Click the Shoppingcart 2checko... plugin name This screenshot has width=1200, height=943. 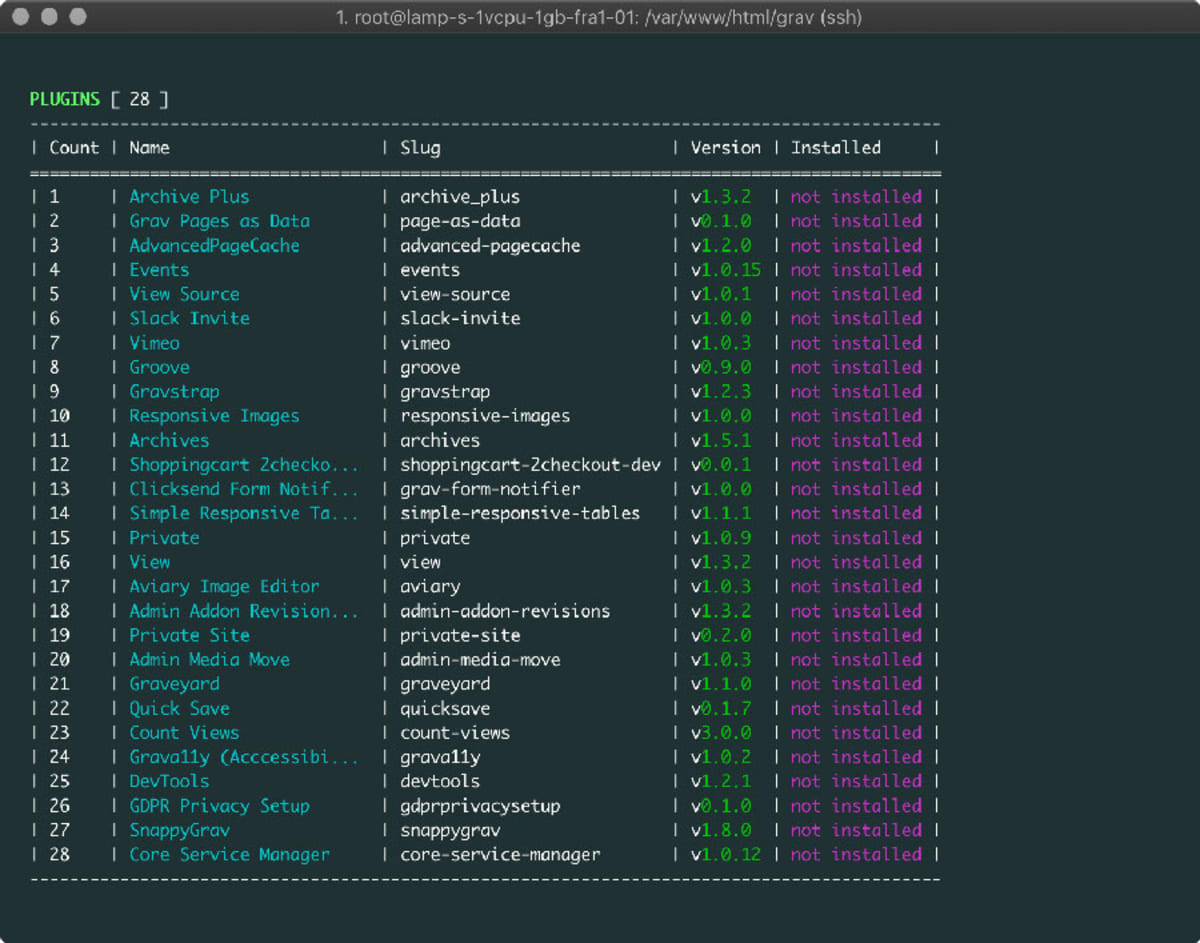pyautogui.click(x=244, y=465)
